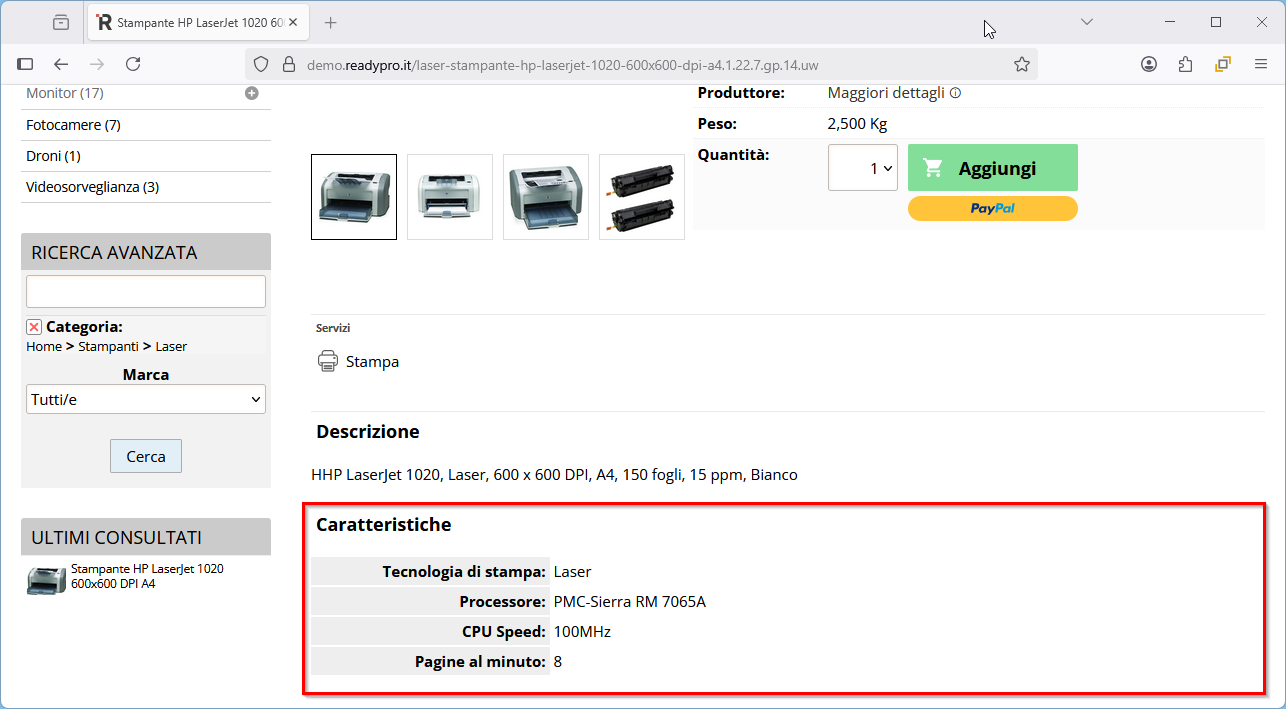The height and width of the screenshot is (709, 1286).
Task: Reload the current page
Action: click(133, 64)
